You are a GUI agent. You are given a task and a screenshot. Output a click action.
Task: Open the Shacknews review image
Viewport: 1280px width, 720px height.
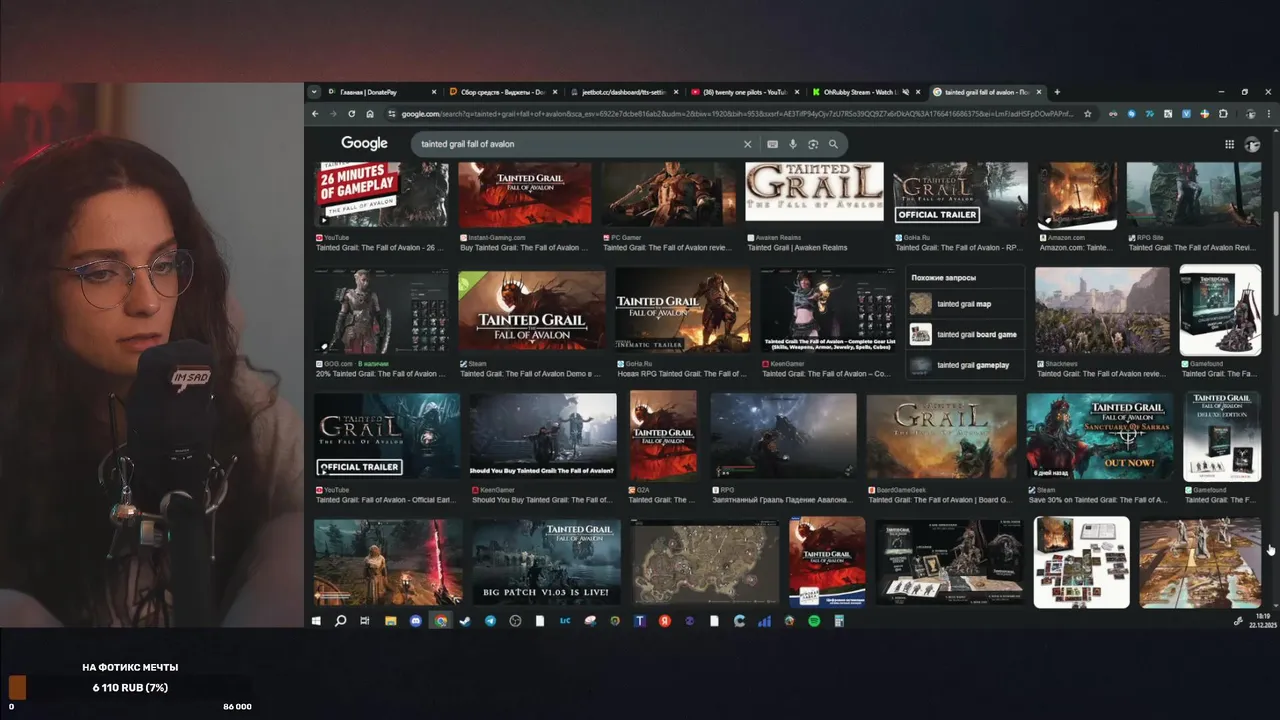(x=1102, y=310)
